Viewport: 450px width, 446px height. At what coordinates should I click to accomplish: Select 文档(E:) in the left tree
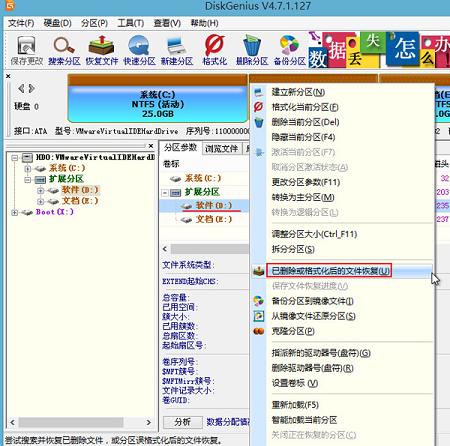click(80, 201)
